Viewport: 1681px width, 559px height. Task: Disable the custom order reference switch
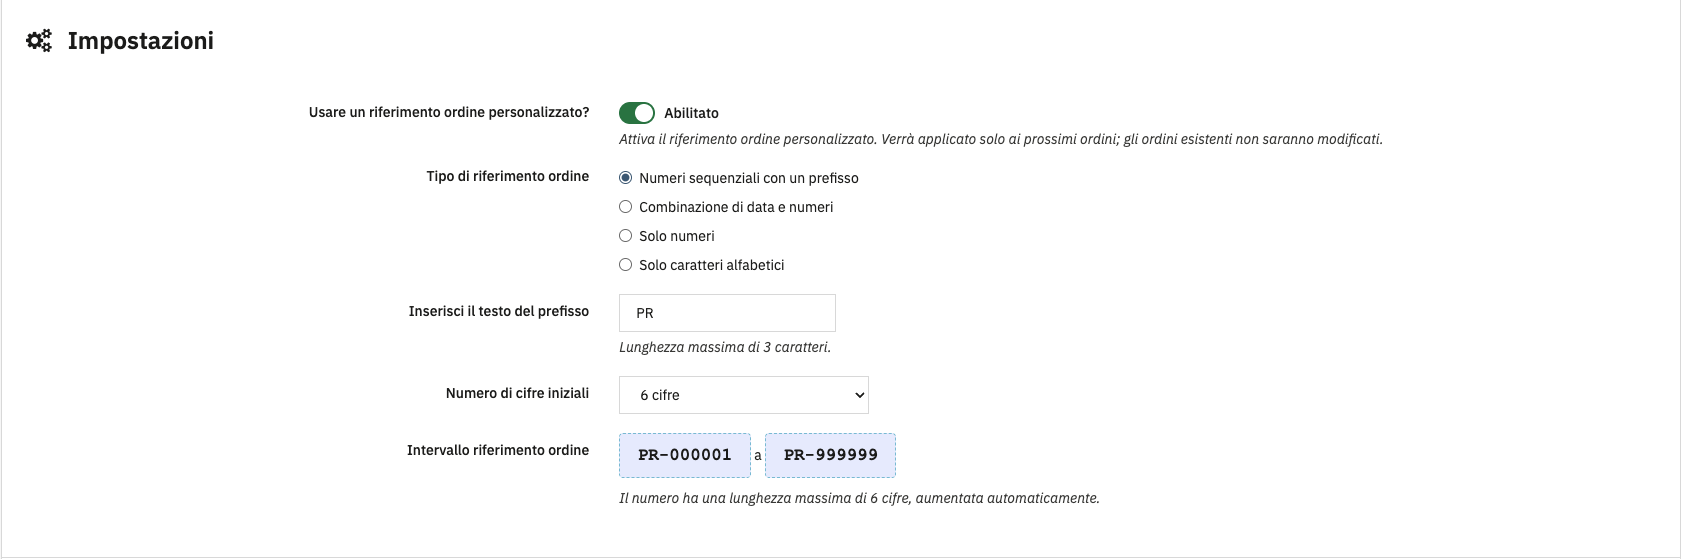[636, 113]
